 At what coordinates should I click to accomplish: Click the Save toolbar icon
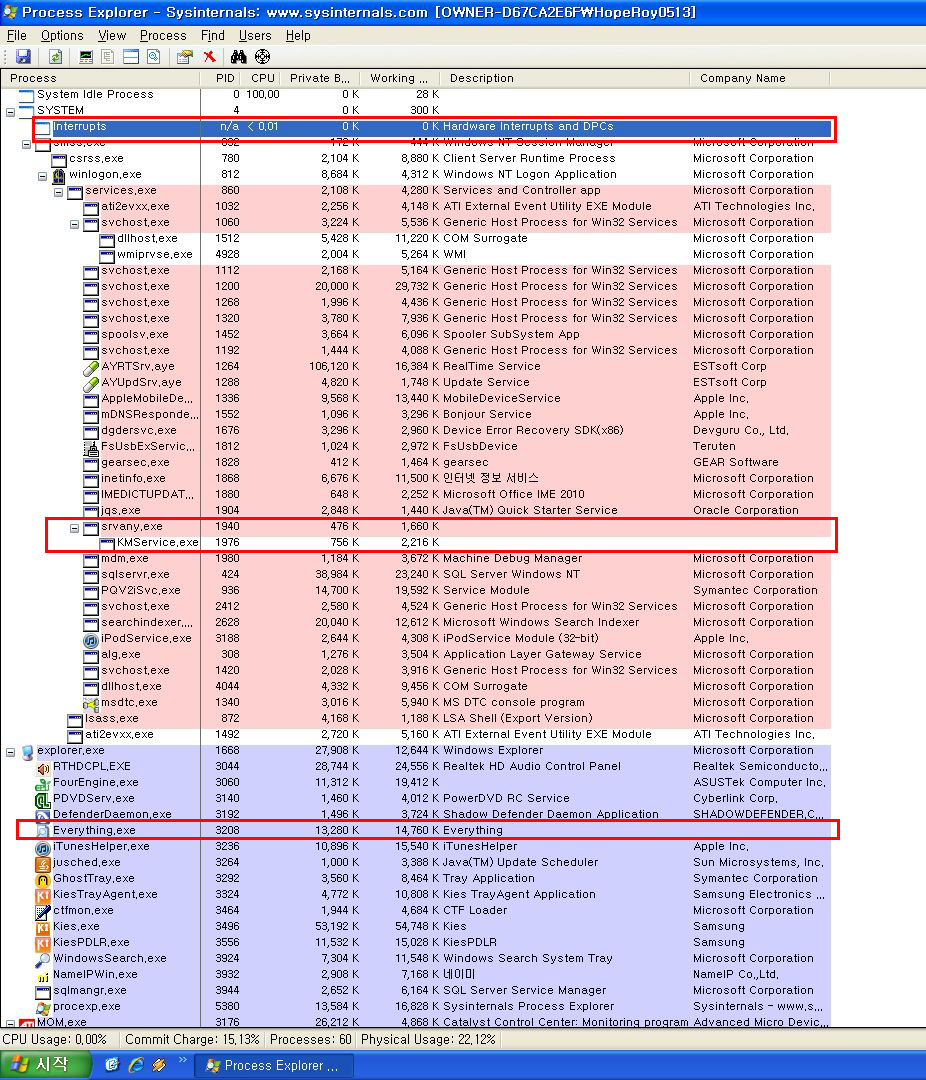pyautogui.click(x=23, y=56)
